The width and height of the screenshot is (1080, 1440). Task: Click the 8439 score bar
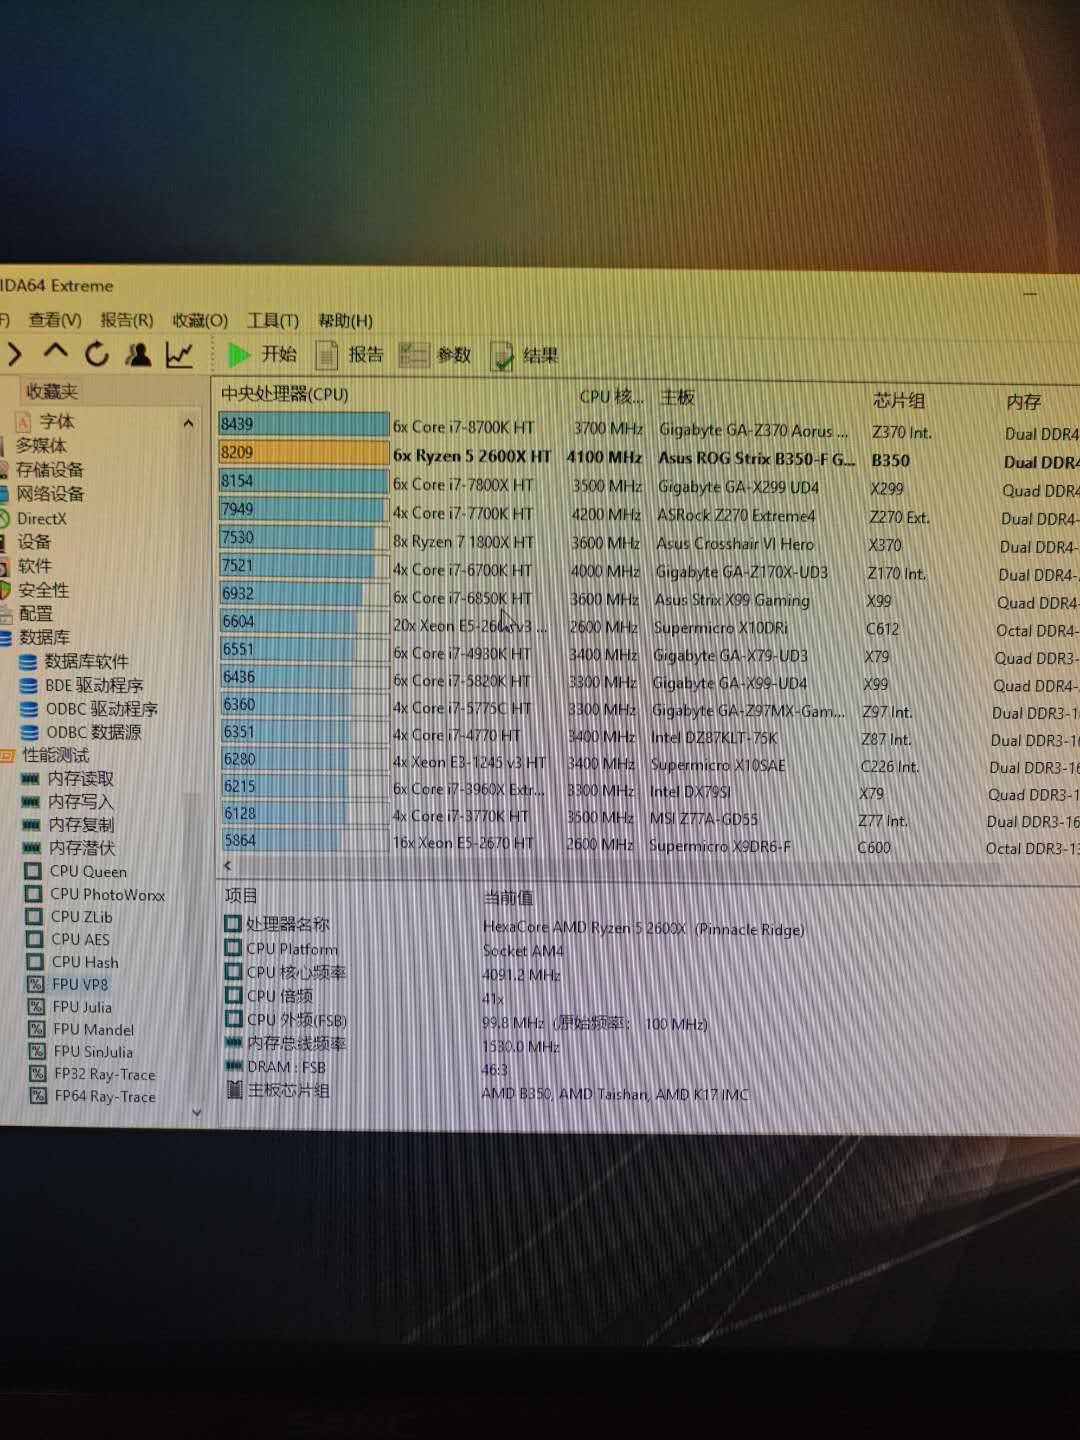[304, 424]
